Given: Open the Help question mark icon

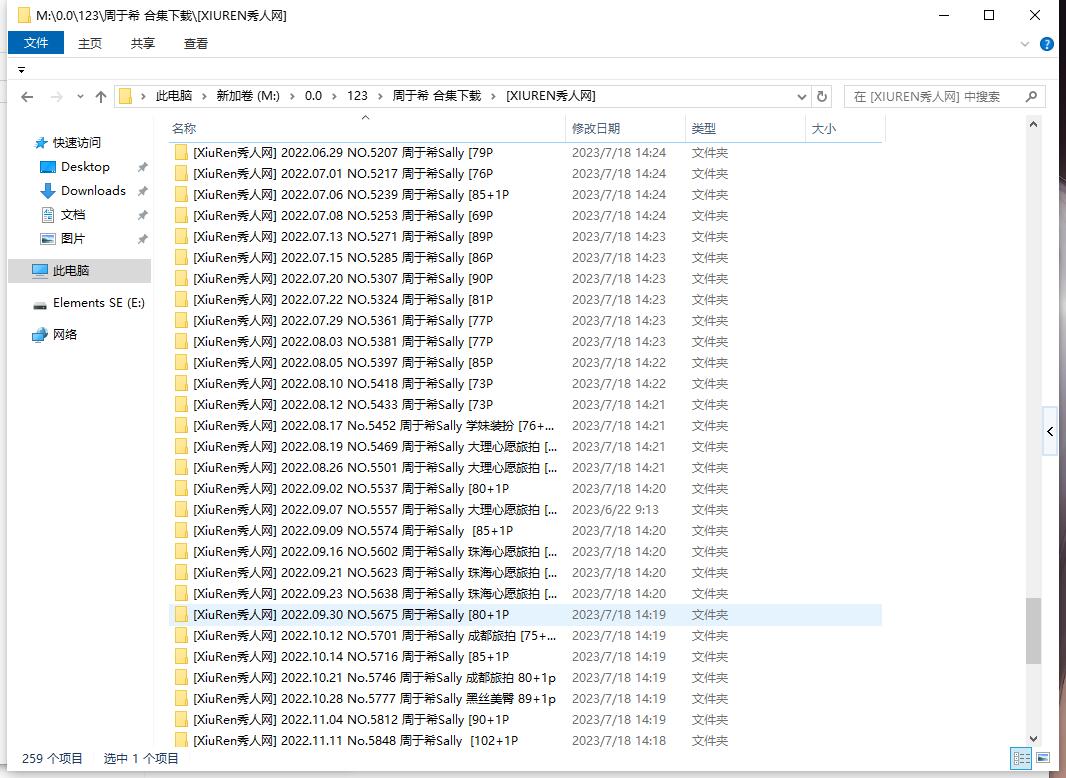Looking at the screenshot, I should (x=1047, y=44).
